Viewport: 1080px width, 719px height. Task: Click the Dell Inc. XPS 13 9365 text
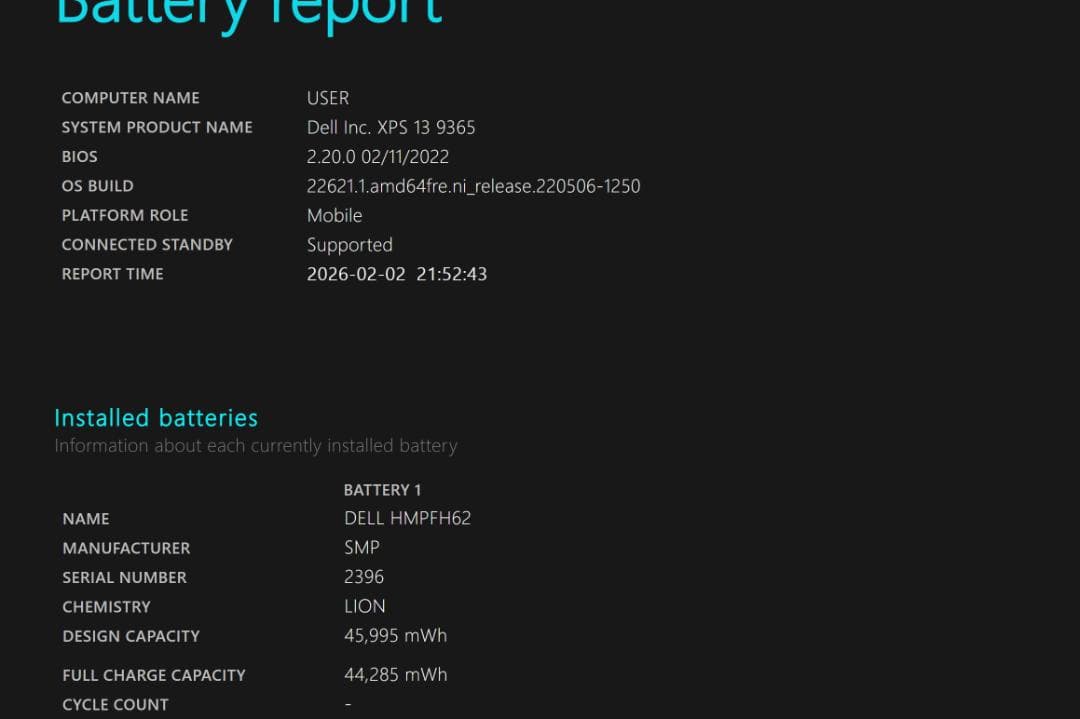[x=391, y=127]
